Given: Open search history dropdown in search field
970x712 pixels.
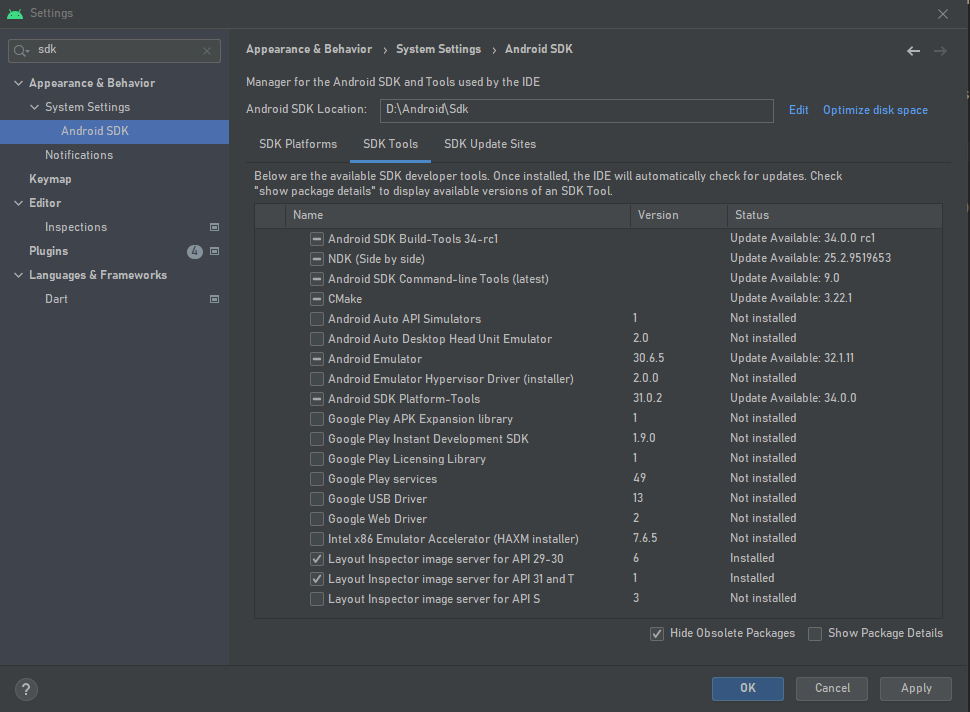Looking at the screenshot, I should tap(28, 51).
